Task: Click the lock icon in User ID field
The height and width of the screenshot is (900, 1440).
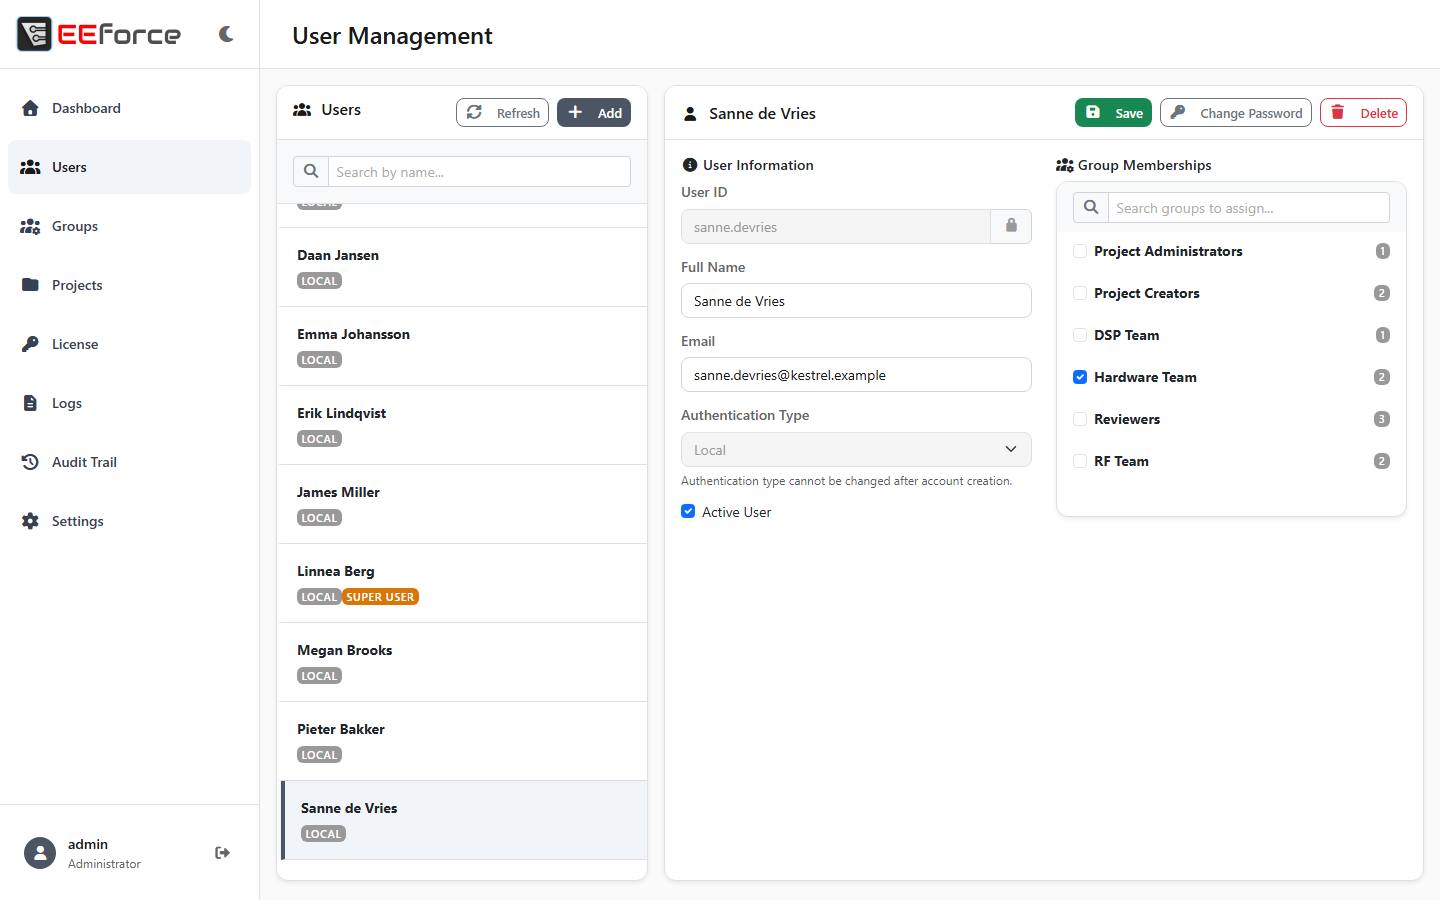Action: click(1011, 226)
